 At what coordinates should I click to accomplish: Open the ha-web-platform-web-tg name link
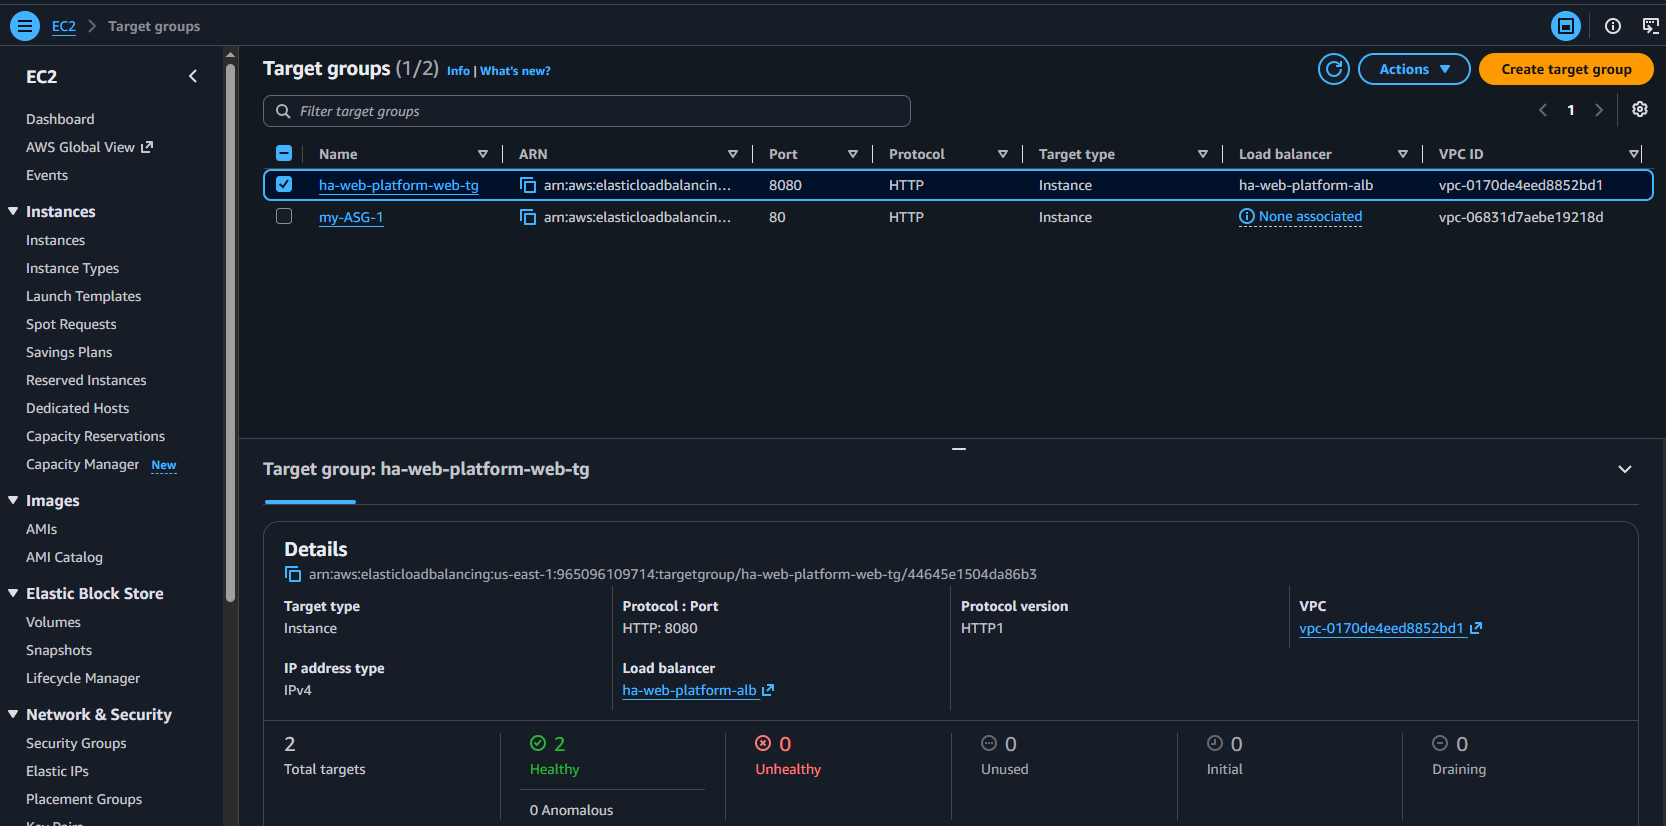coord(398,185)
